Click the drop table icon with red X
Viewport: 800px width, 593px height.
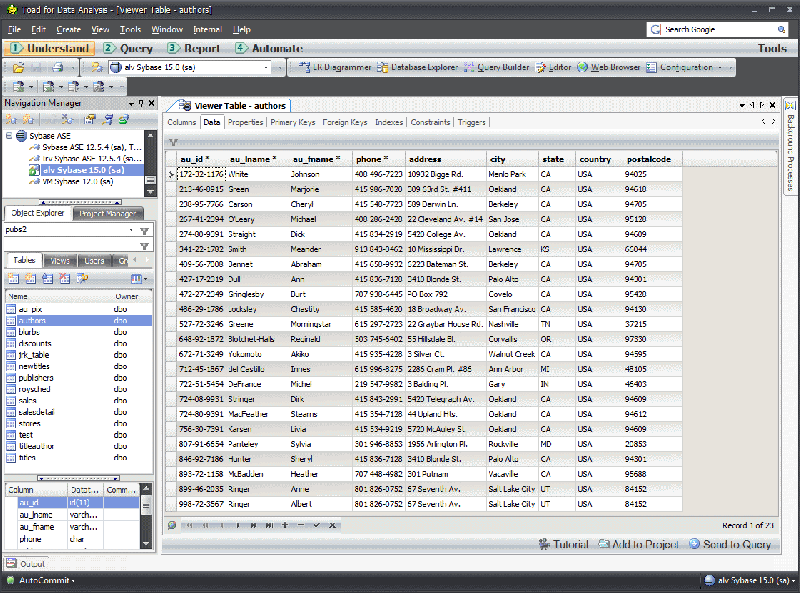(64, 277)
